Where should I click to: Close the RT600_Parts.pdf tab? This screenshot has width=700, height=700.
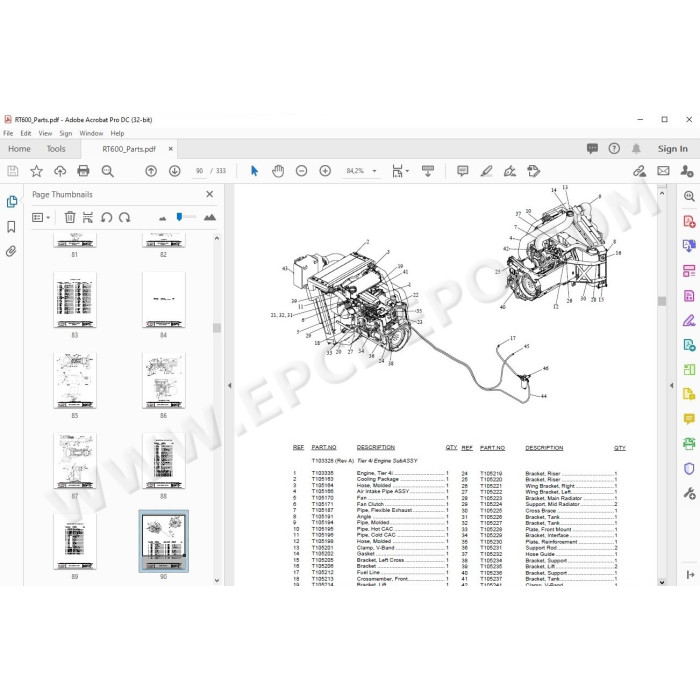pyautogui.click(x=171, y=149)
